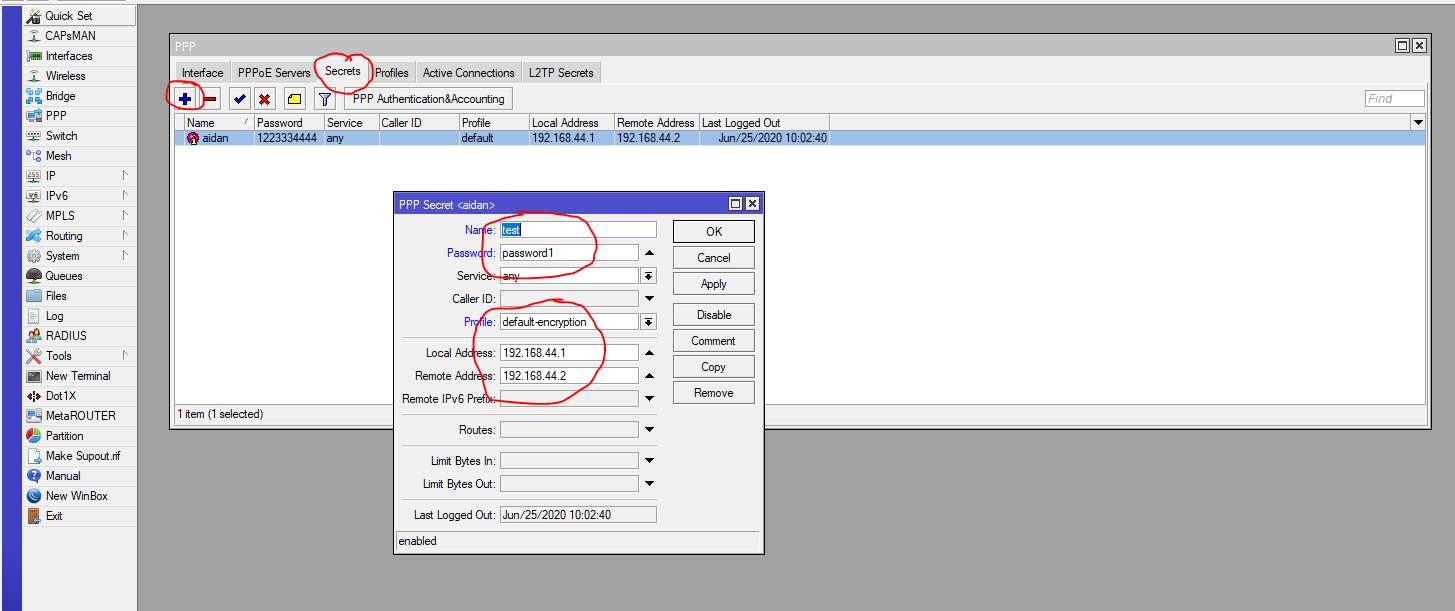Open comment editor via yellow note icon
This screenshot has height=611, width=1455.
(294, 99)
